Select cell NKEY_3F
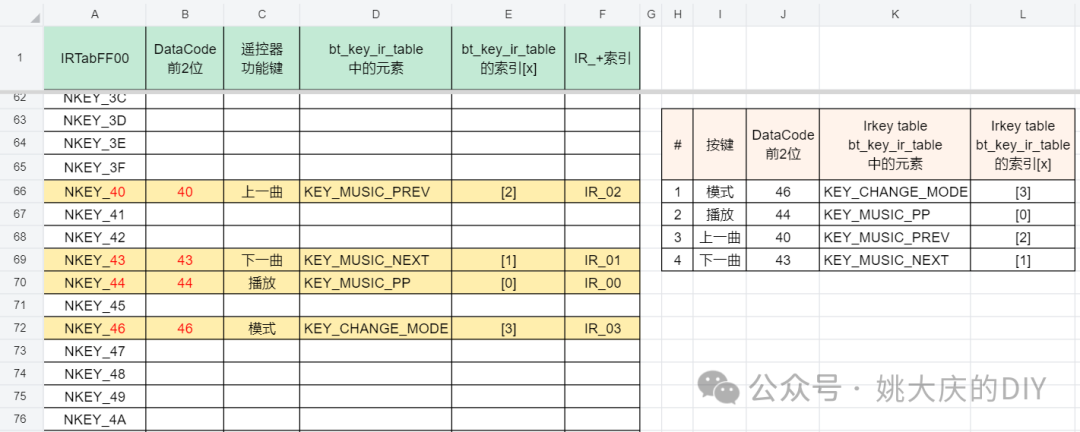The height and width of the screenshot is (432, 1080). [x=94, y=167]
